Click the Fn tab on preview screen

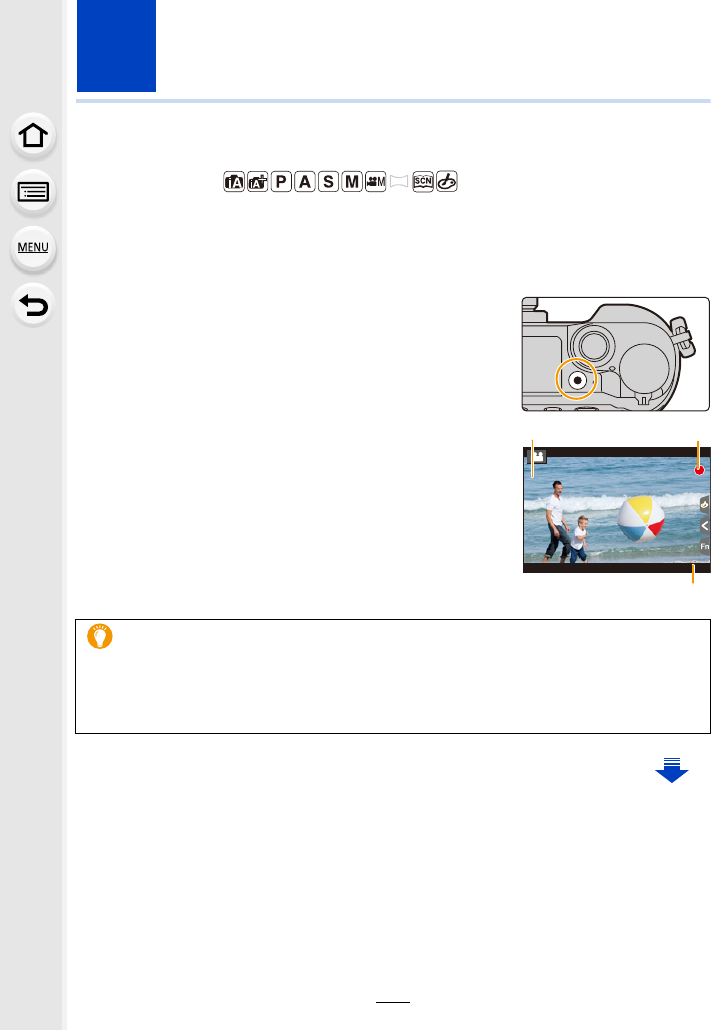pyautogui.click(x=704, y=547)
